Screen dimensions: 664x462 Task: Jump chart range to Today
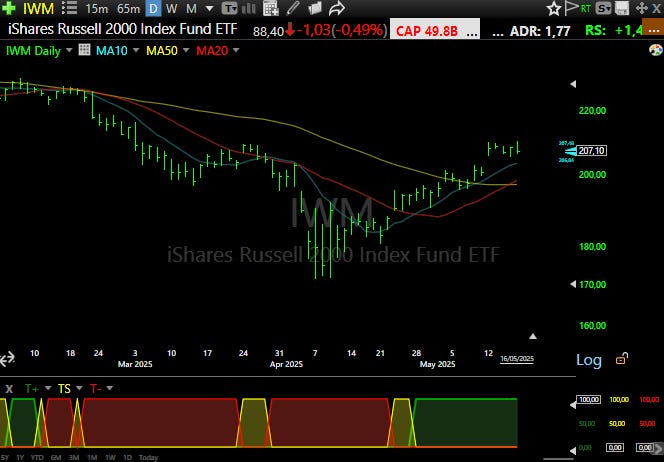[x=148, y=457]
